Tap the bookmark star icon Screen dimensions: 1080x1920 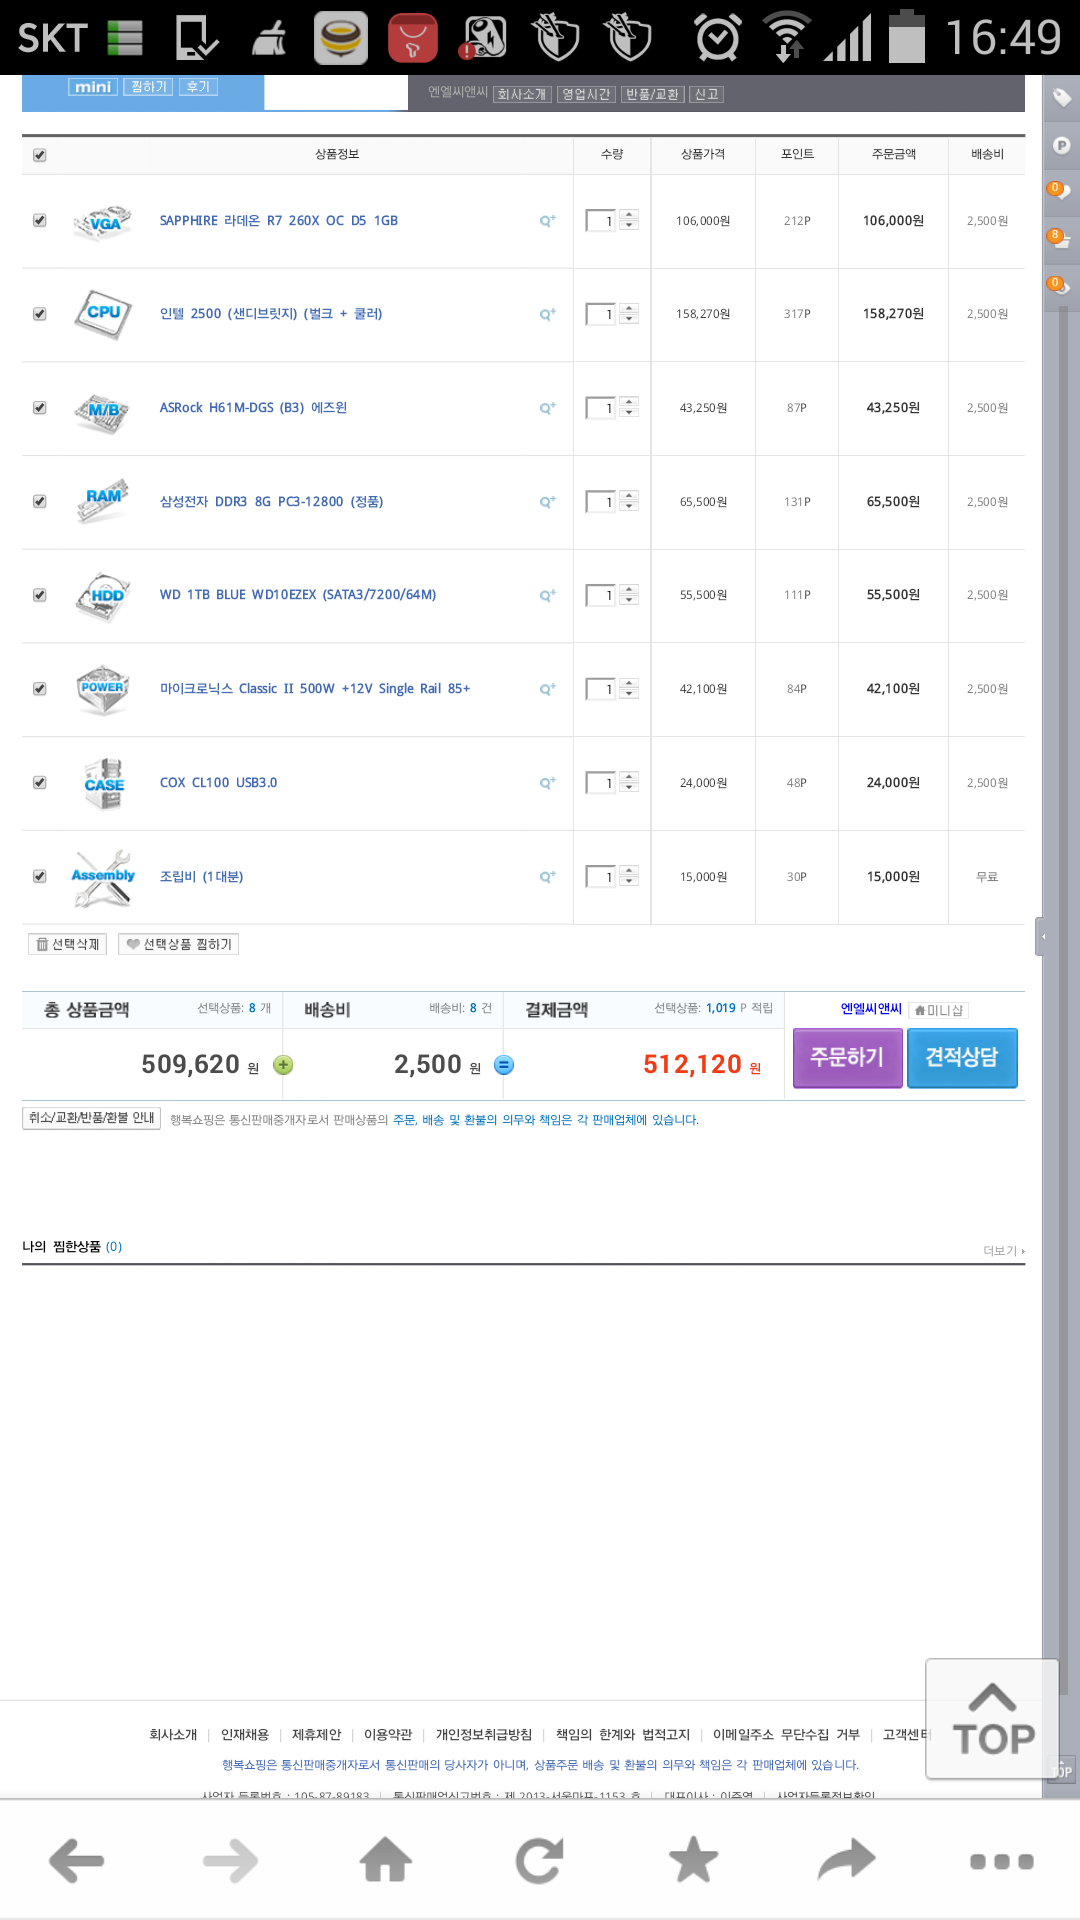point(693,1861)
